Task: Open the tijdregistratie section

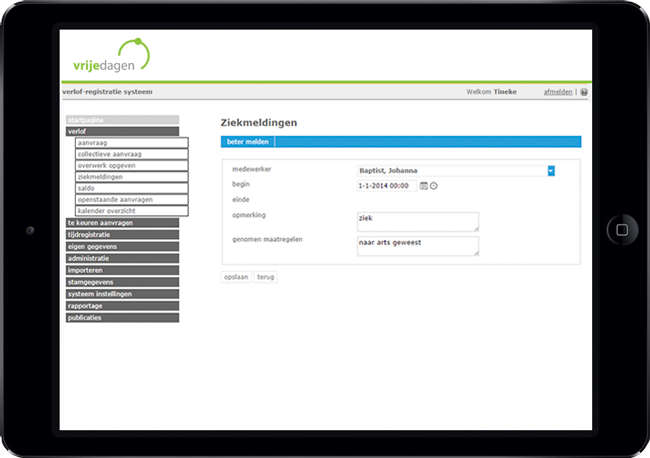Action: (x=122, y=235)
